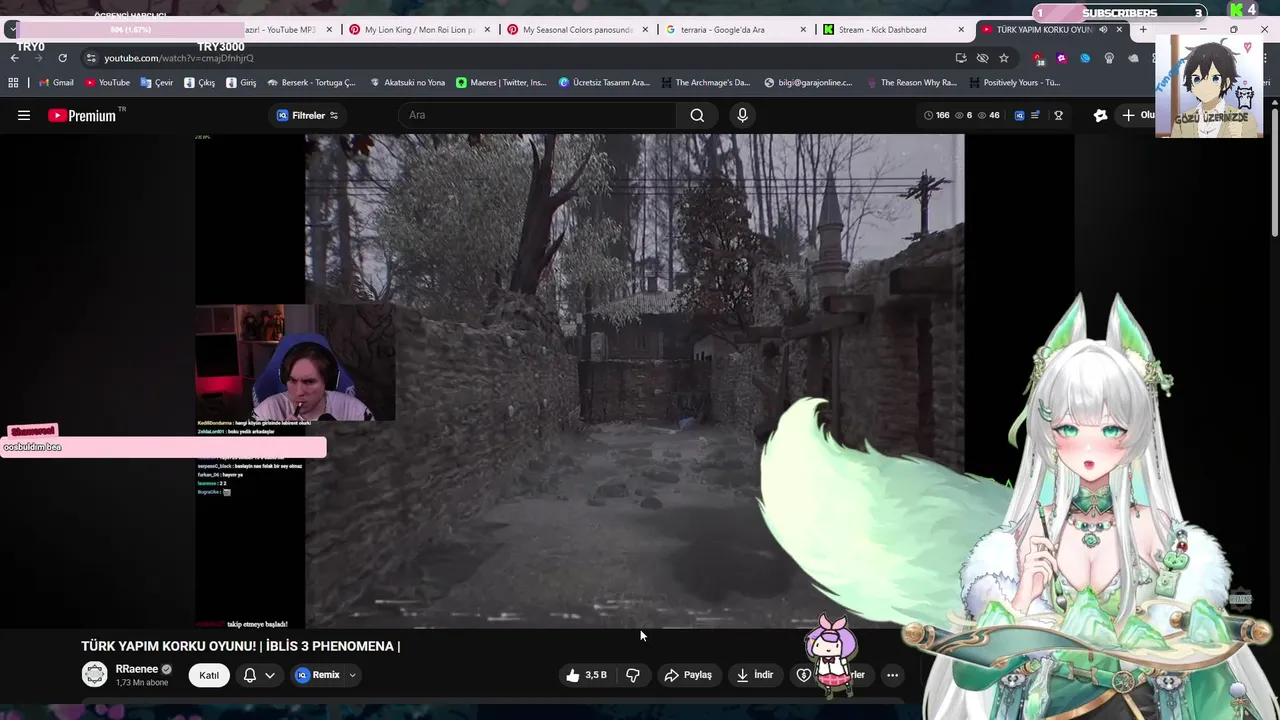Click the browser forward arrow

point(38,58)
